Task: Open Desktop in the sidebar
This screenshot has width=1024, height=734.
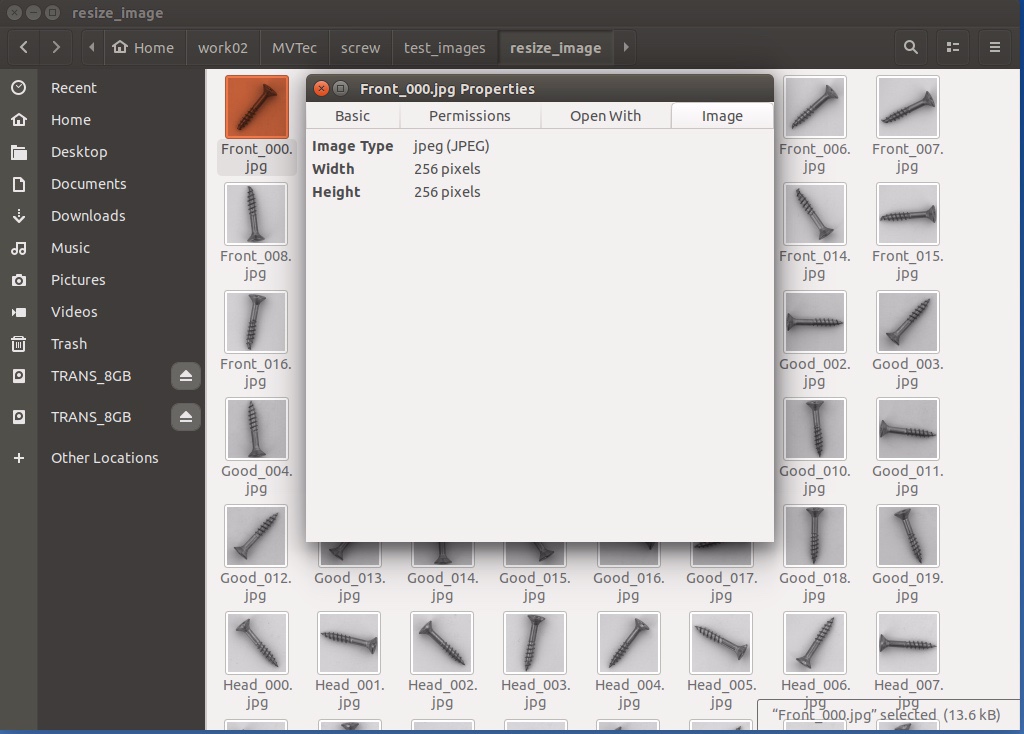Action: 103,152
